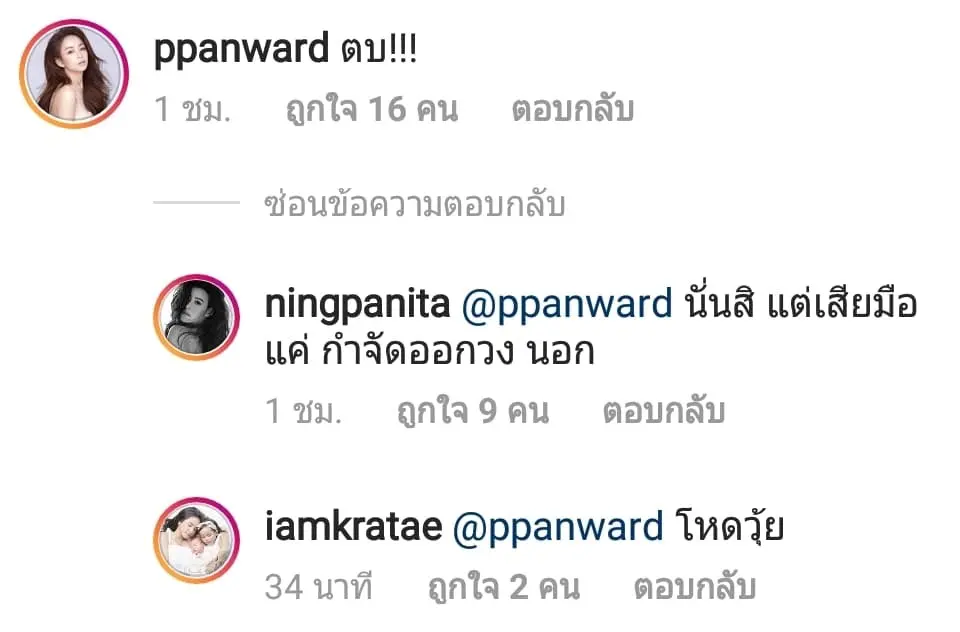The height and width of the screenshot is (632, 960).
Task: Open ppanward's profile picture
Action: click(74, 73)
